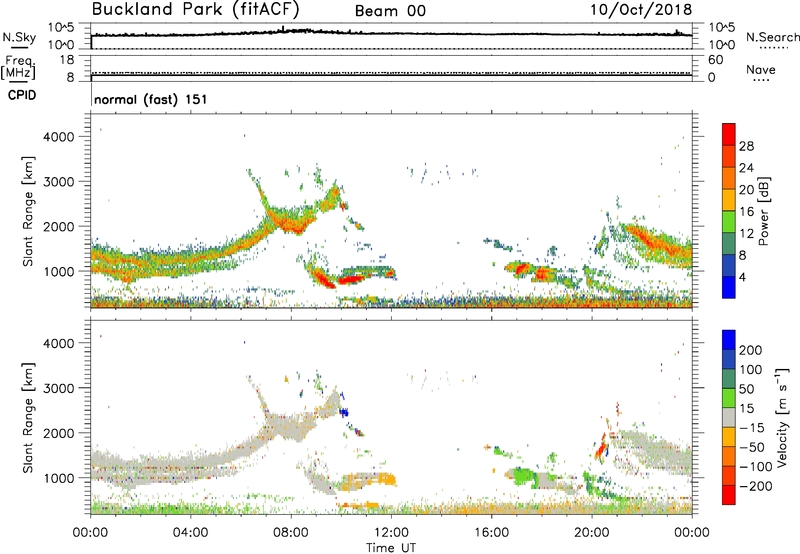Click the 'N.Search' legend label
Viewport: 800px width, 554px height.
tap(772, 37)
